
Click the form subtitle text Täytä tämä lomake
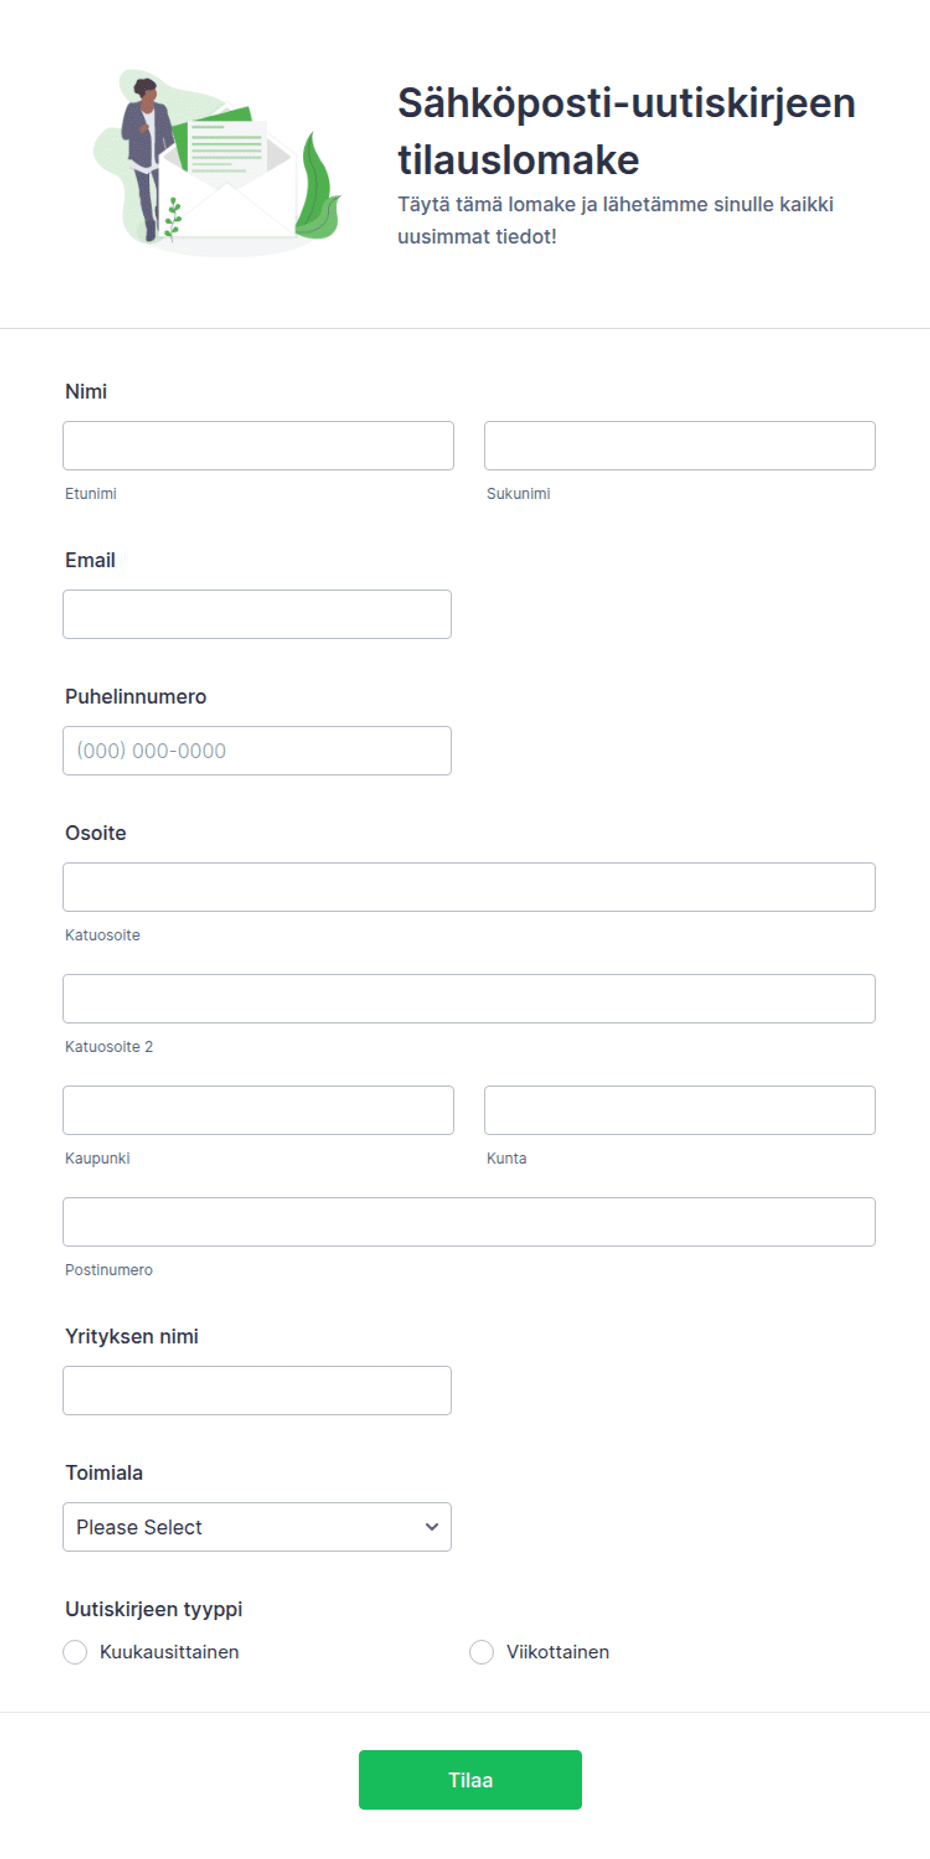[615, 220]
